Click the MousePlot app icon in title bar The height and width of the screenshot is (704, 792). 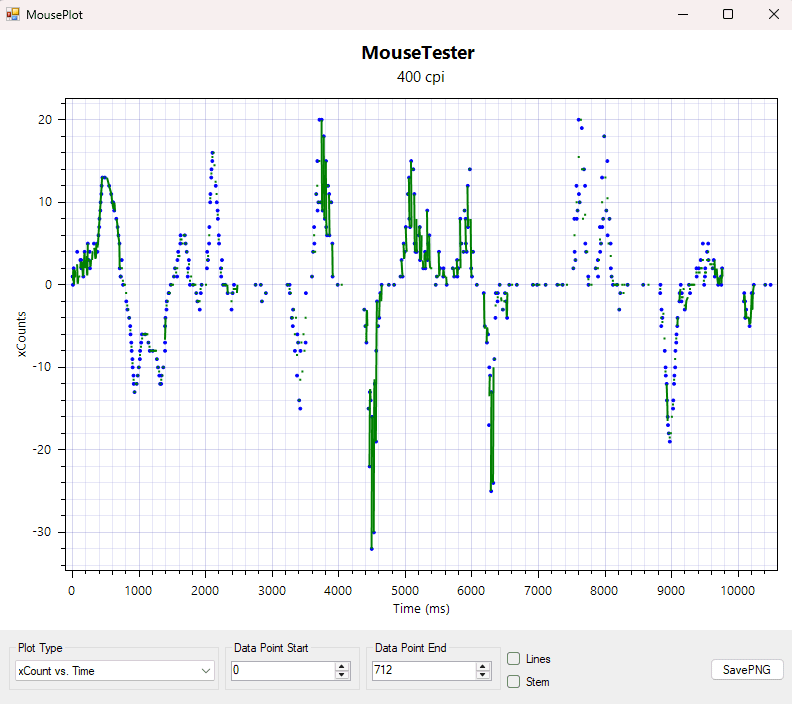(13, 15)
